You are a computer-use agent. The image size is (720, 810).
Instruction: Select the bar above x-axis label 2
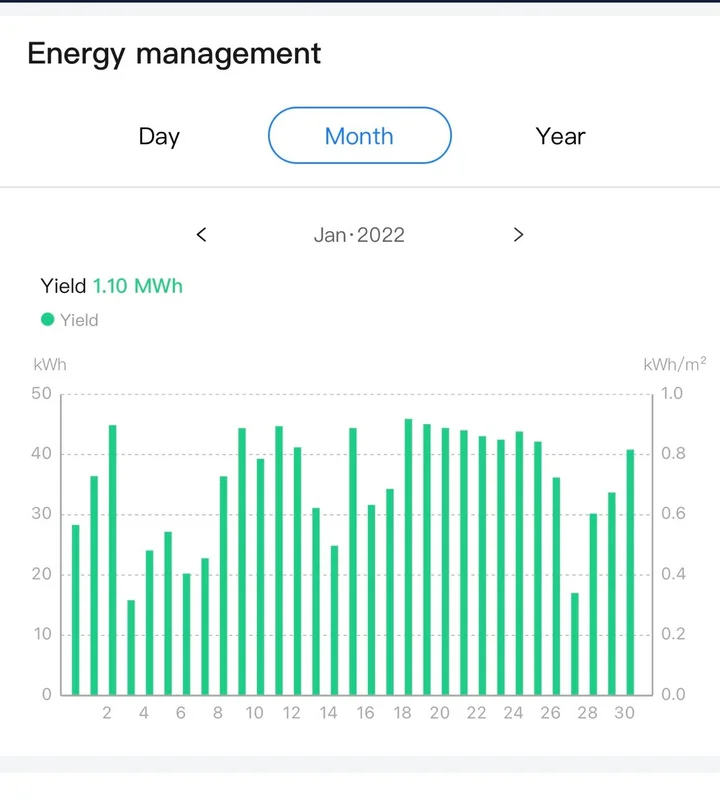pos(112,560)
